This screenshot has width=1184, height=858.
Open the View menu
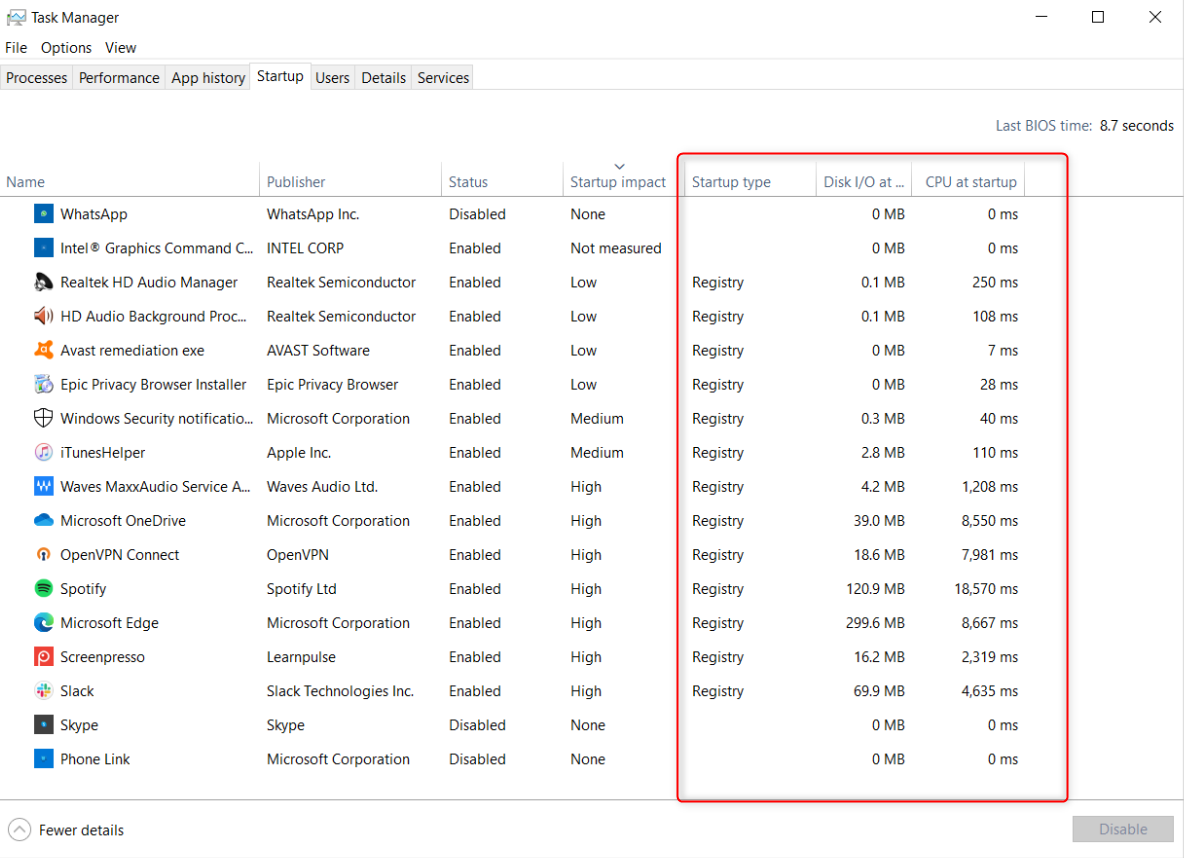[x=121, y=48]
